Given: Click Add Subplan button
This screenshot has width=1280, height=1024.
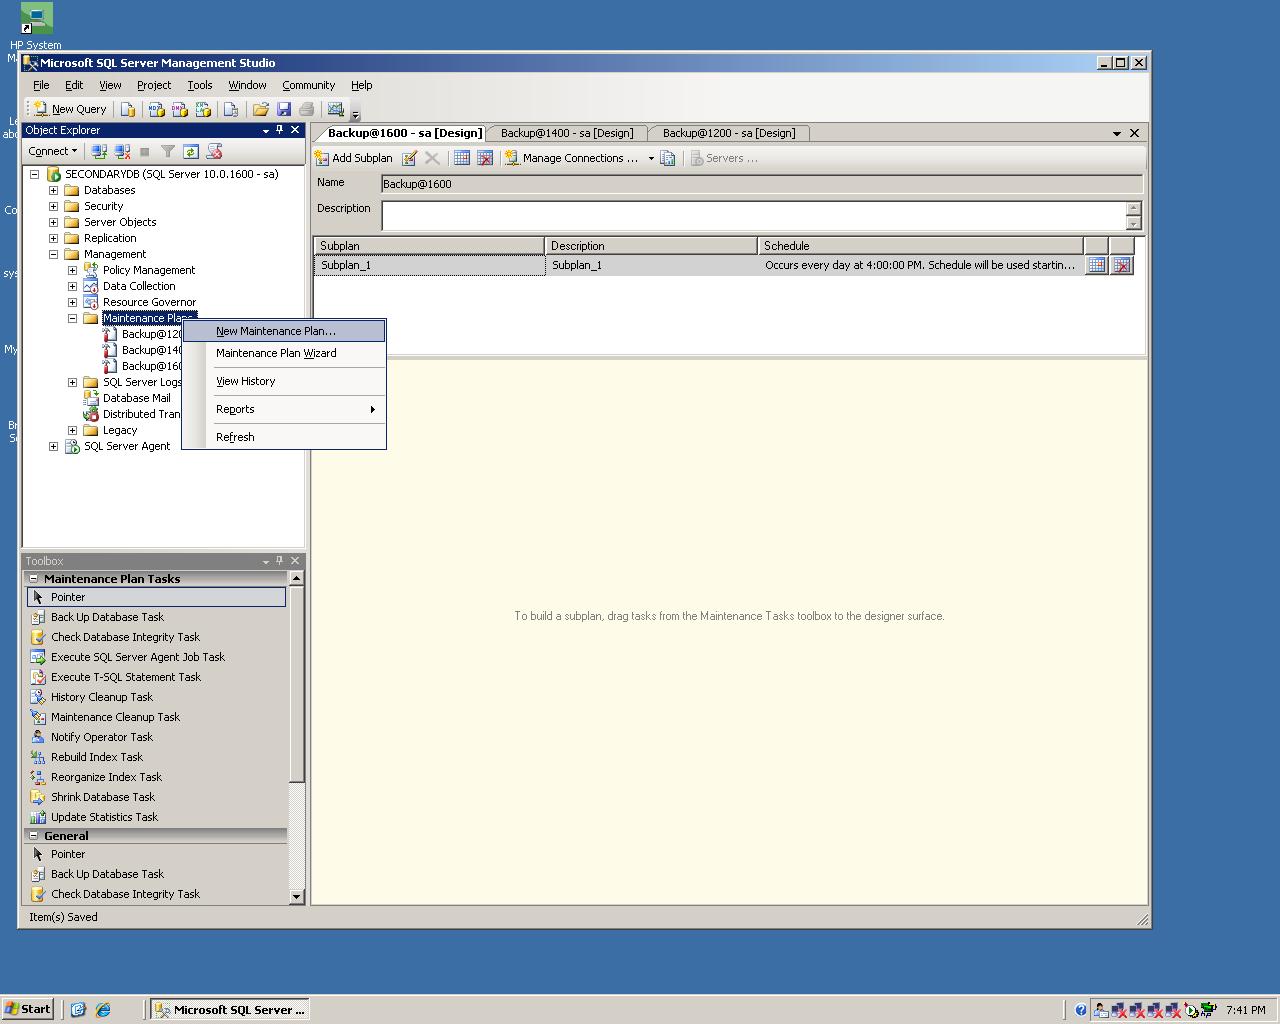Looking at the screenshot, I should click(354, 158).
